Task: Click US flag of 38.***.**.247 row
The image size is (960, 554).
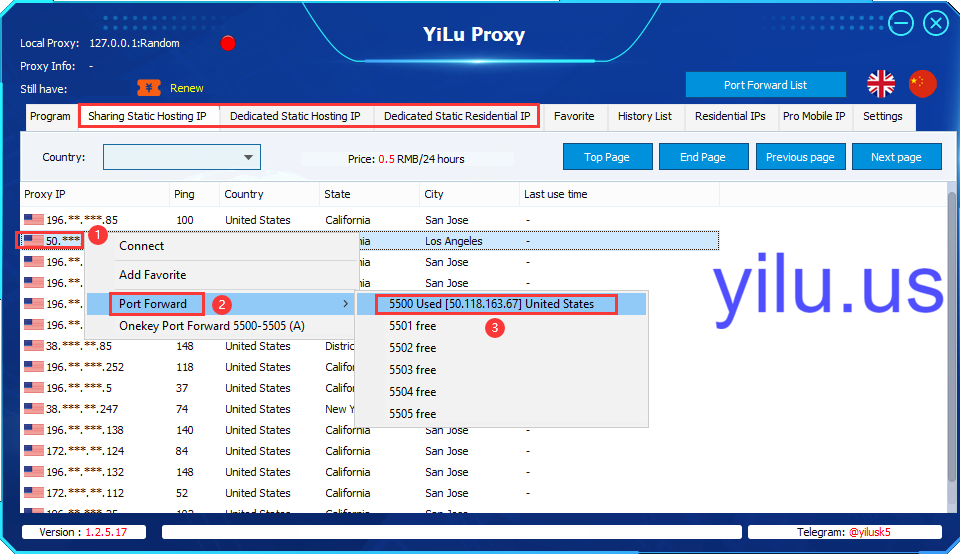Action: 34,408
